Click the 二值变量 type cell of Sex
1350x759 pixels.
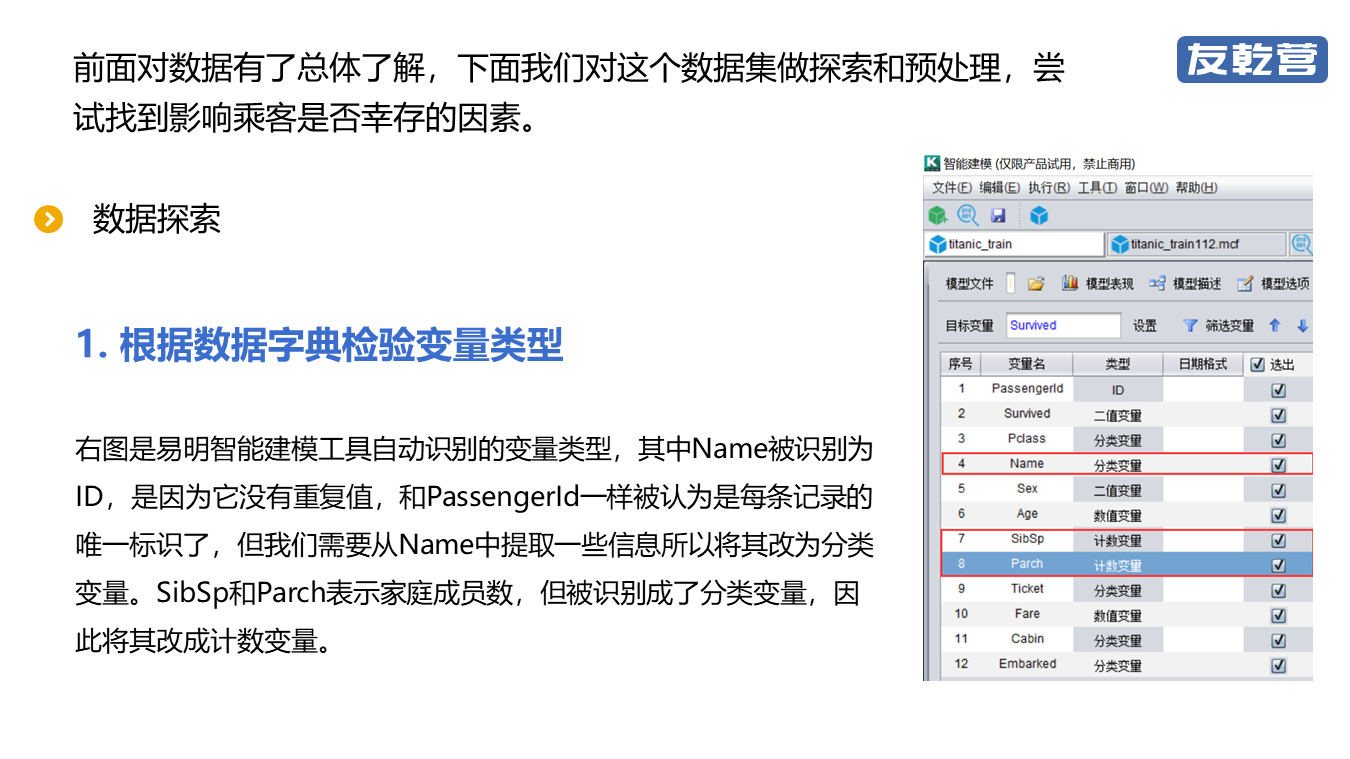[x=1117, y=490]
